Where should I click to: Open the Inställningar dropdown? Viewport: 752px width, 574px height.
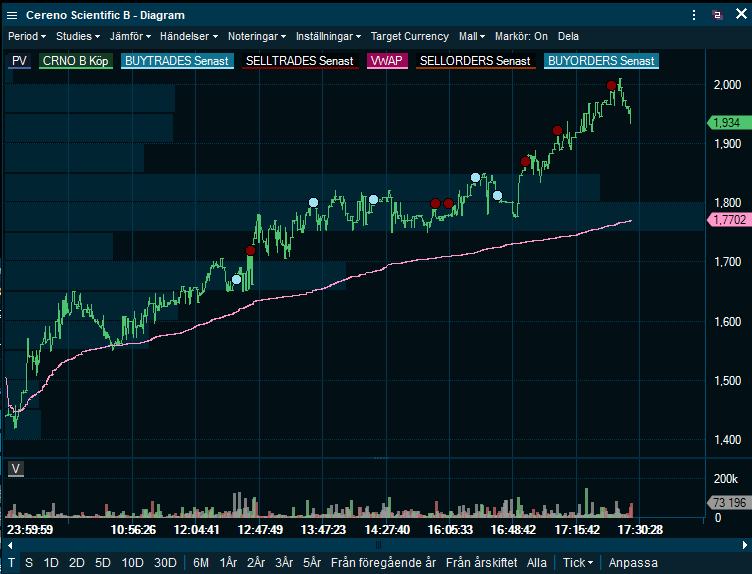[328, 36]
